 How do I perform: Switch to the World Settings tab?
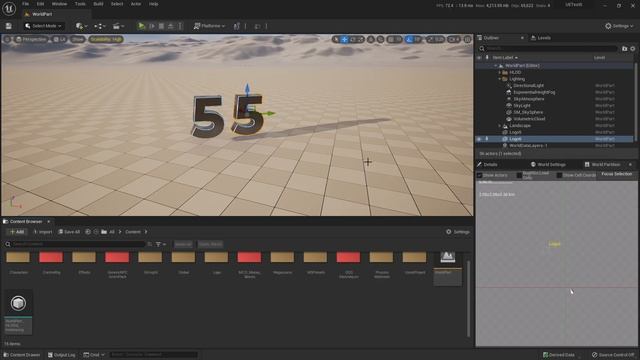tap(548, 164)
